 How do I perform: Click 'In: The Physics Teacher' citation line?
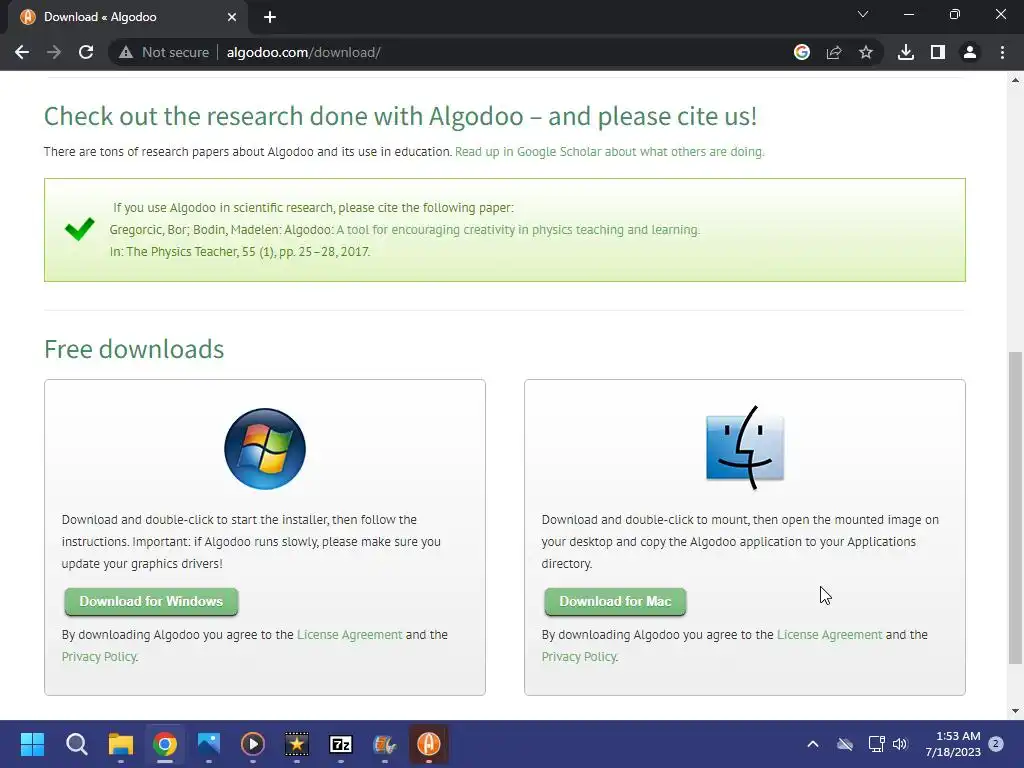(240, 251)
